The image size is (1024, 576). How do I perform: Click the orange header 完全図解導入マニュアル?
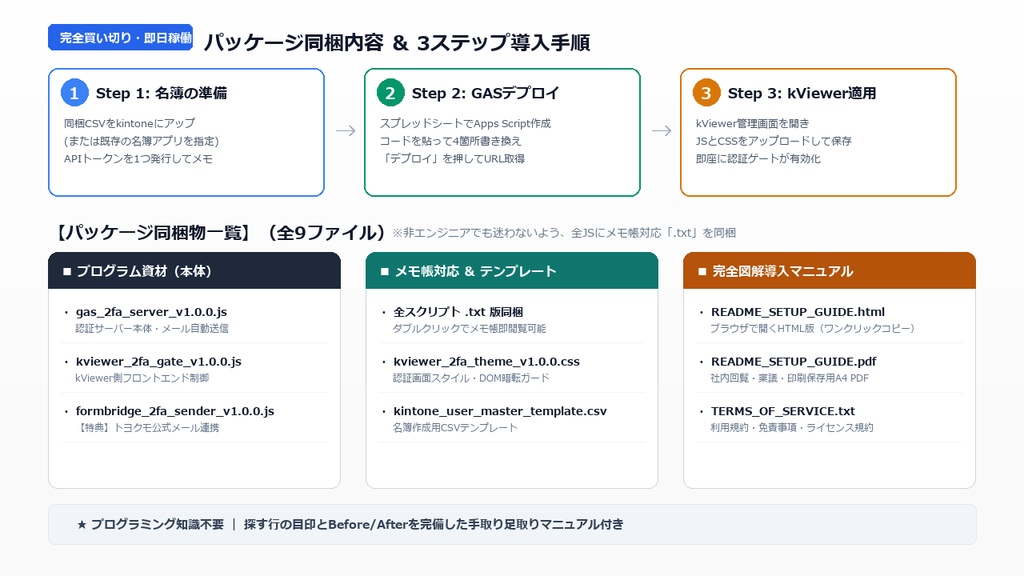(x=829, y=270)
